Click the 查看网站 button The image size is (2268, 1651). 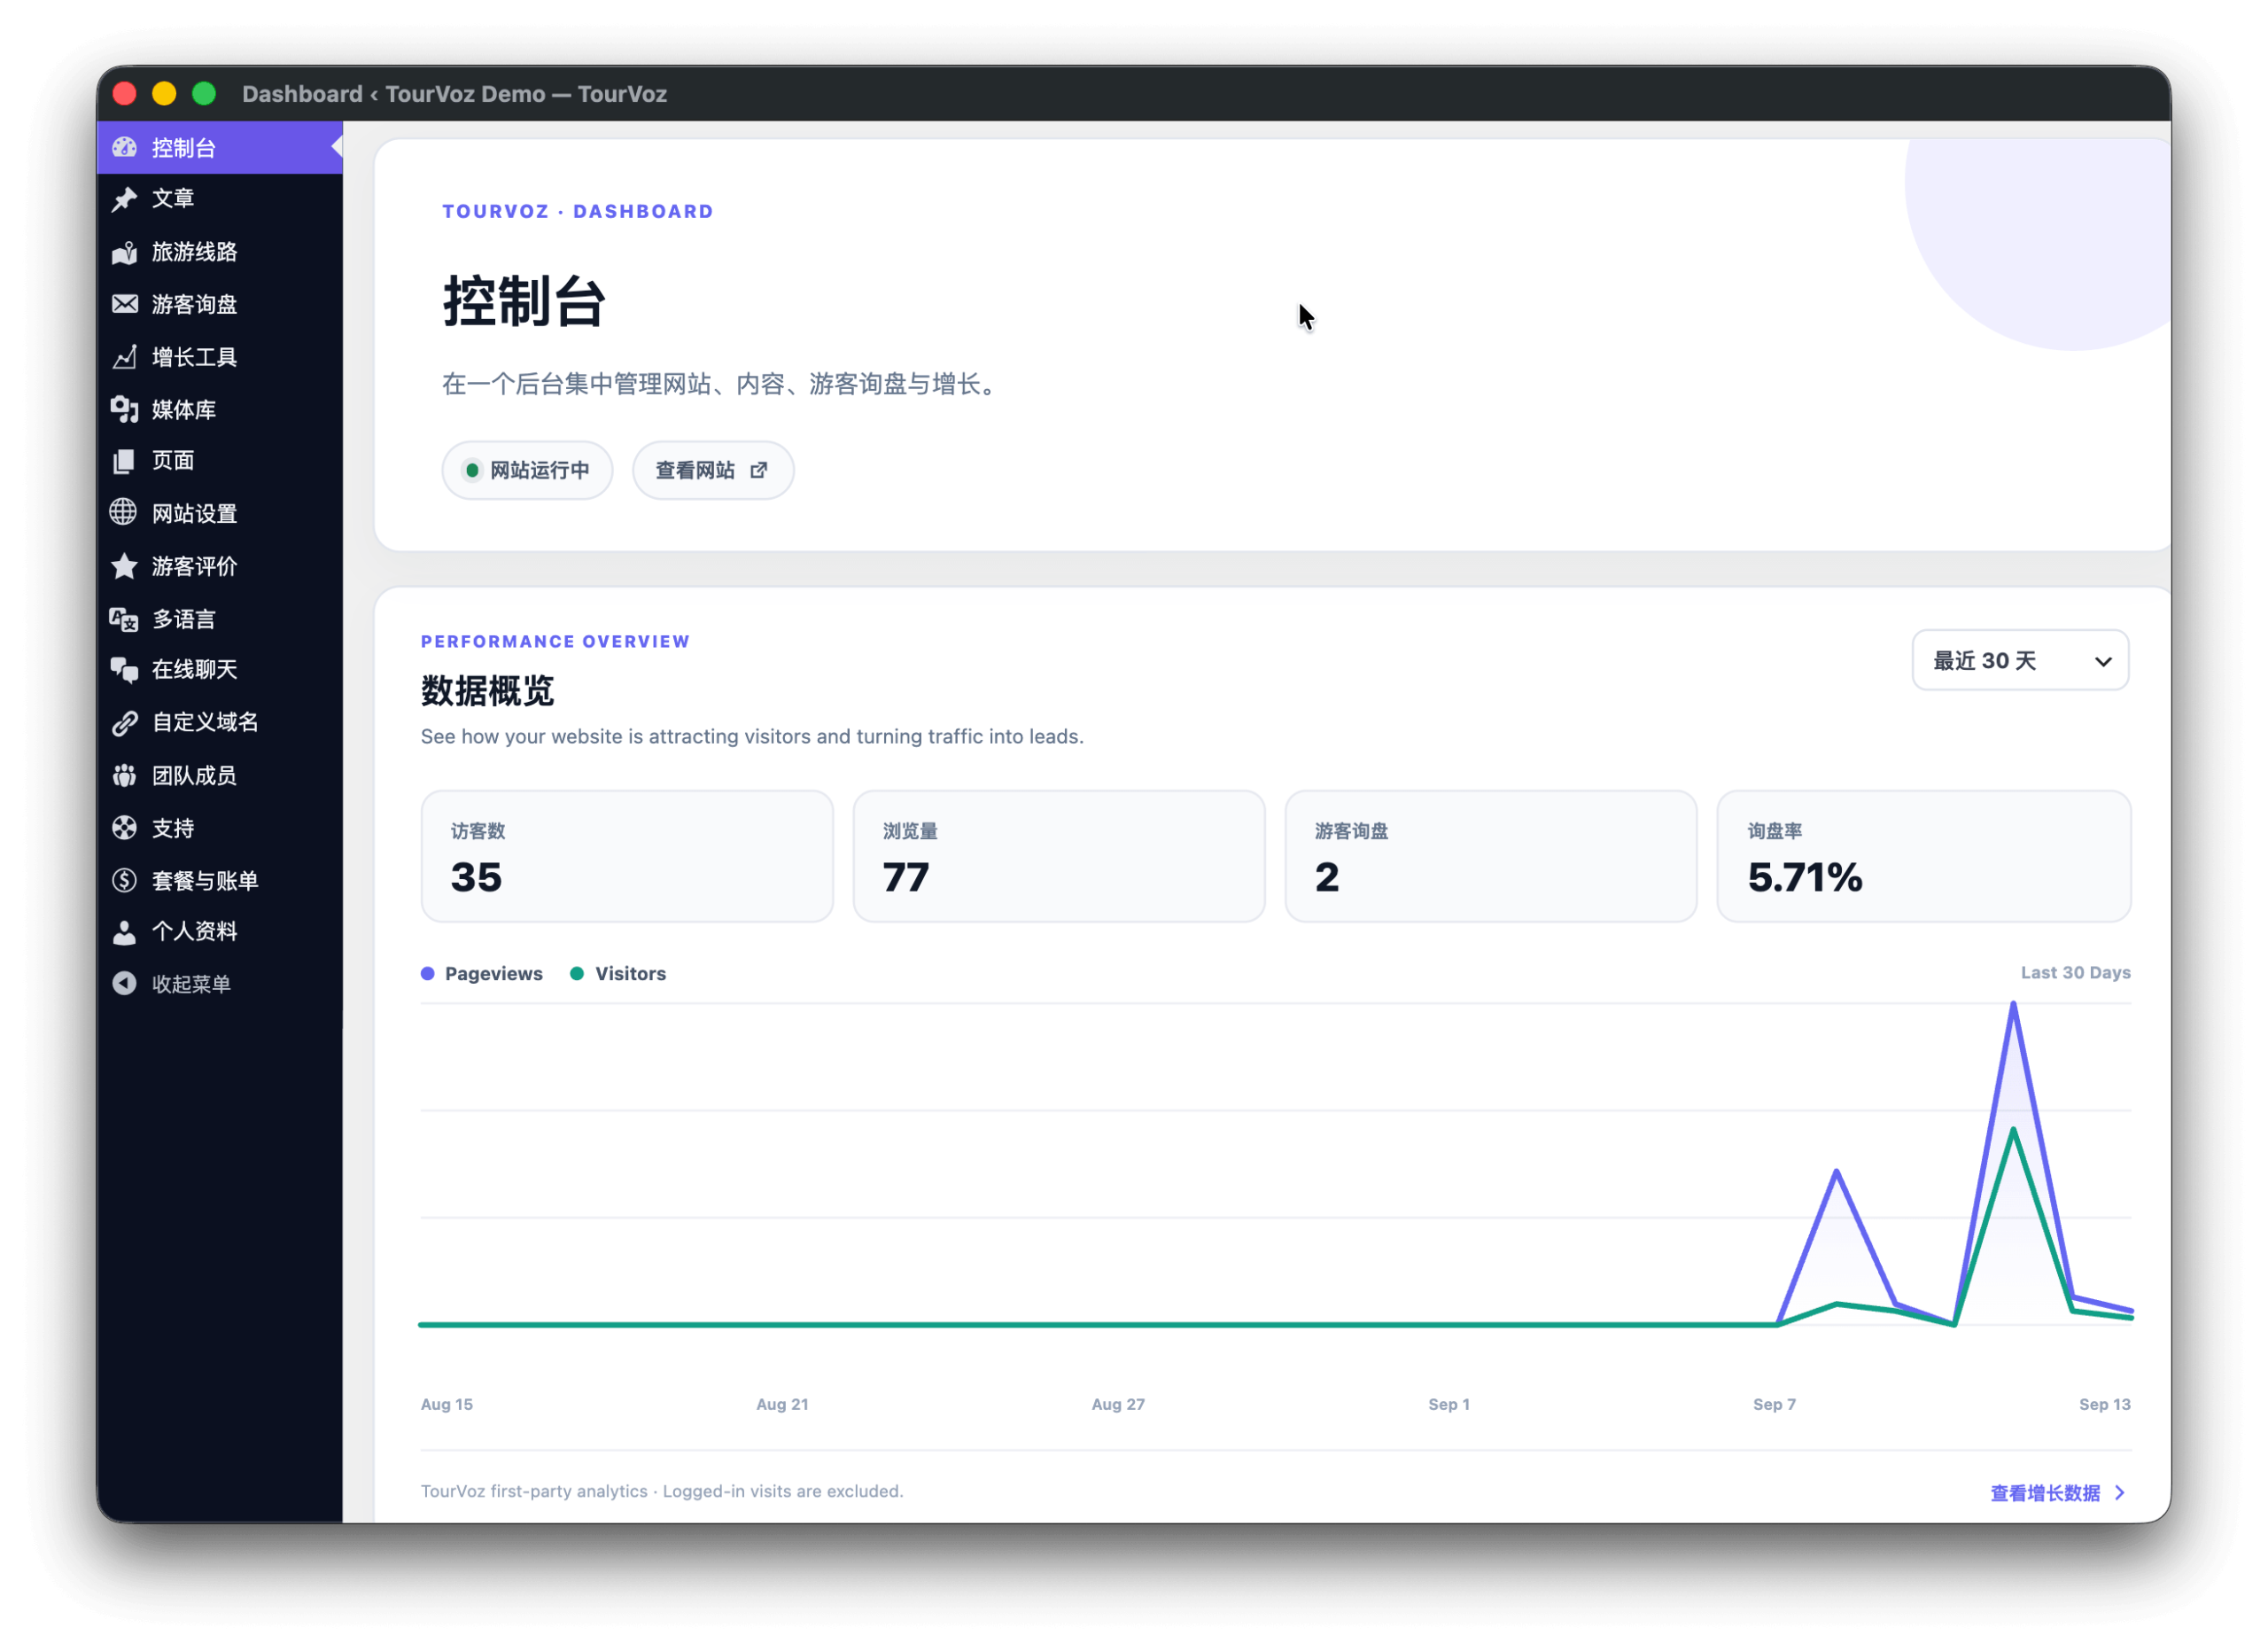point(713,470)
